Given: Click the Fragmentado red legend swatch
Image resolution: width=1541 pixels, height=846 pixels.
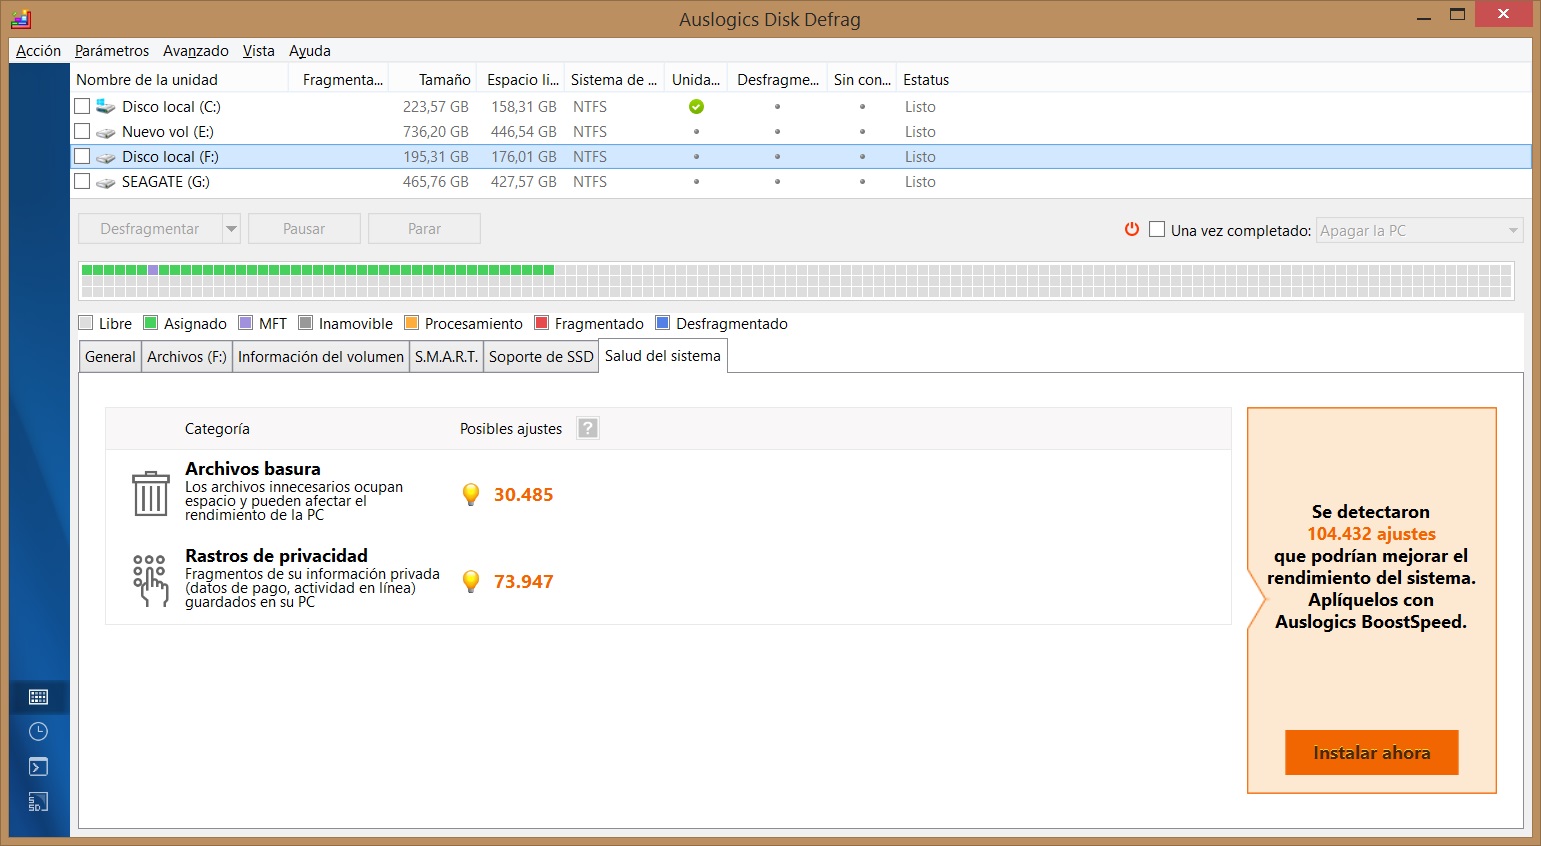Looking at the screenshot, I should pos(542,323).
